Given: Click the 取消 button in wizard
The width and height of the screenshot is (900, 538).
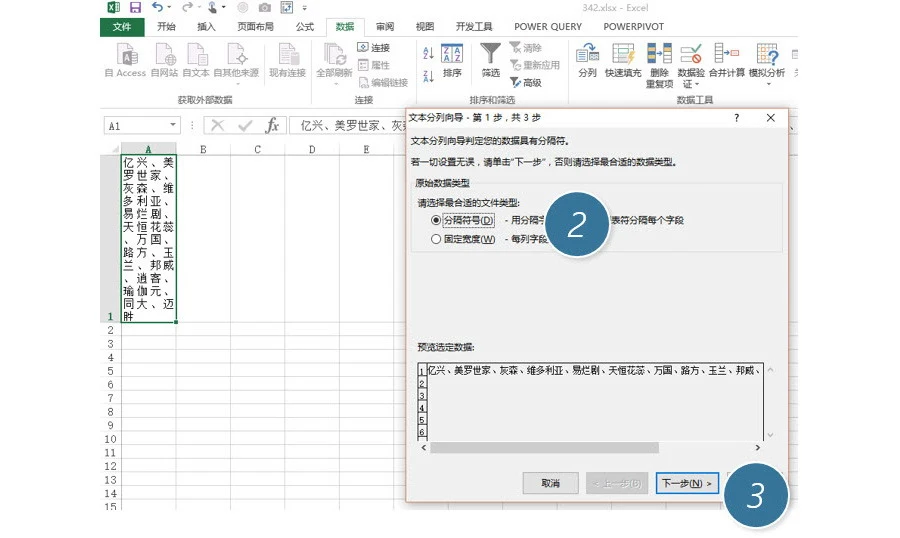Looking at the screenshot, I should [550, 483].
